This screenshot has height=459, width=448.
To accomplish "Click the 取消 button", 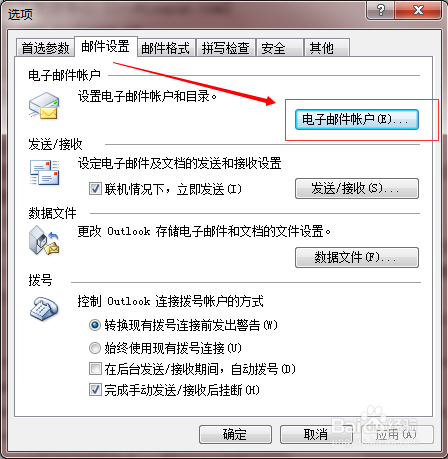I will pos(316,434).
